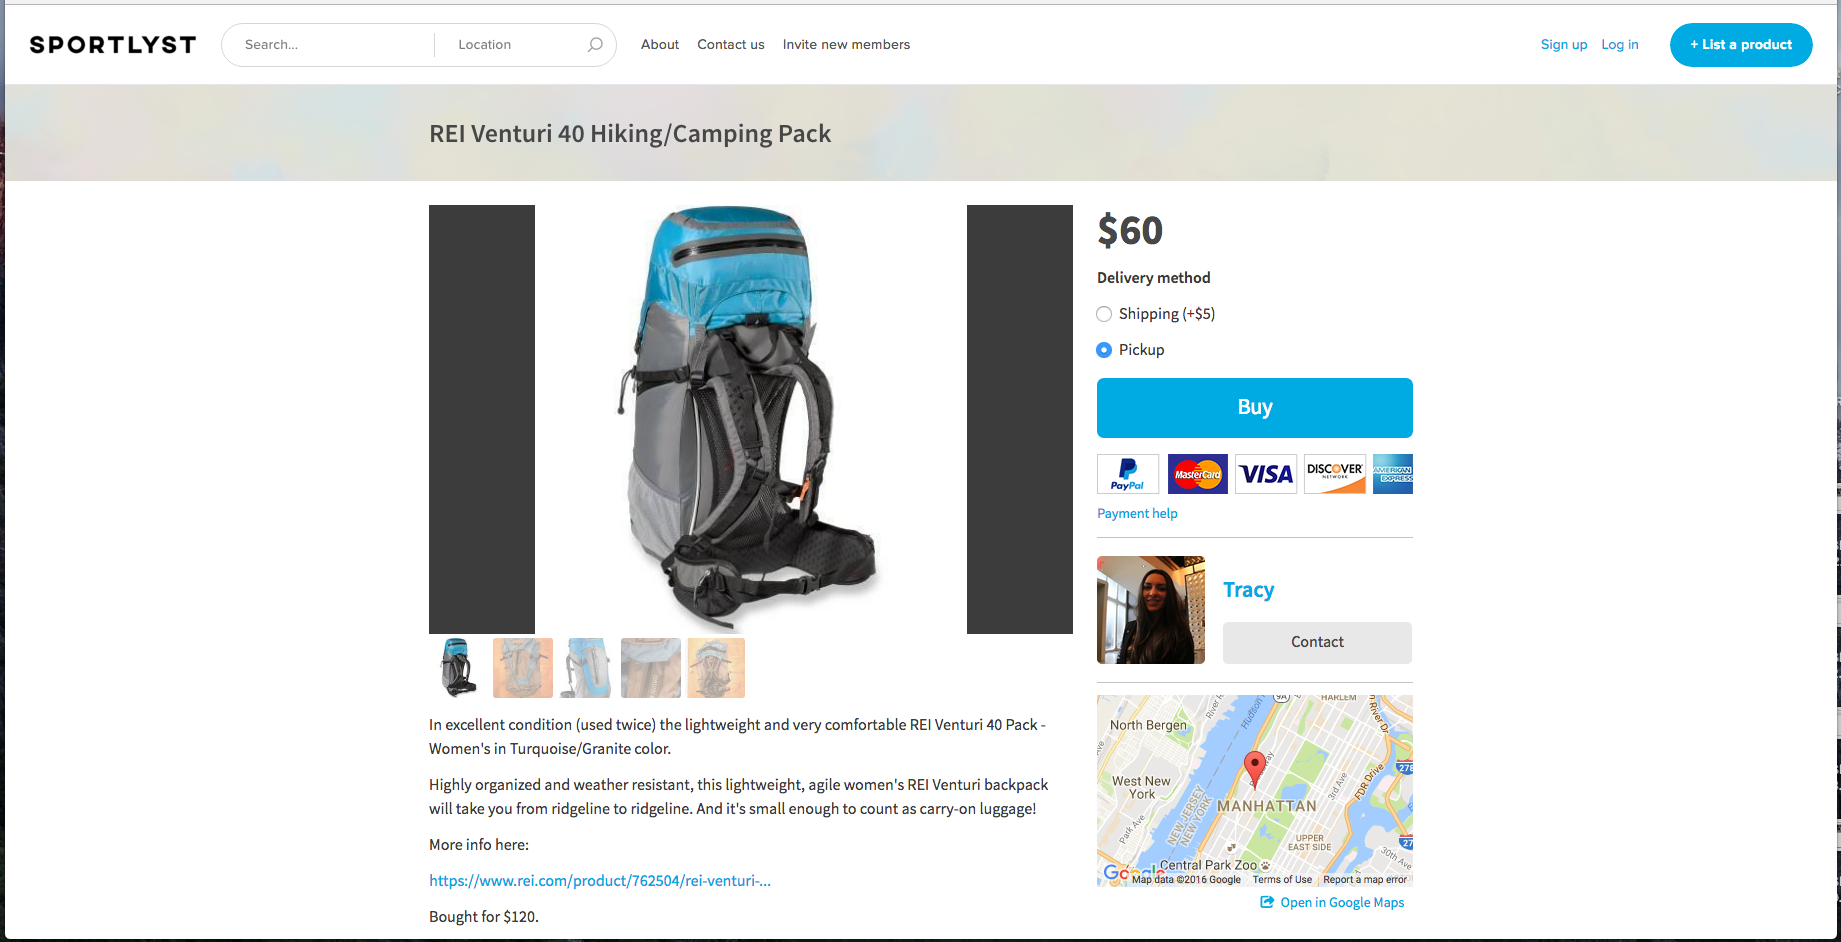Click the MasterCard payment icon
This screenshot has height=942, width=1841.
point(1197,474)
